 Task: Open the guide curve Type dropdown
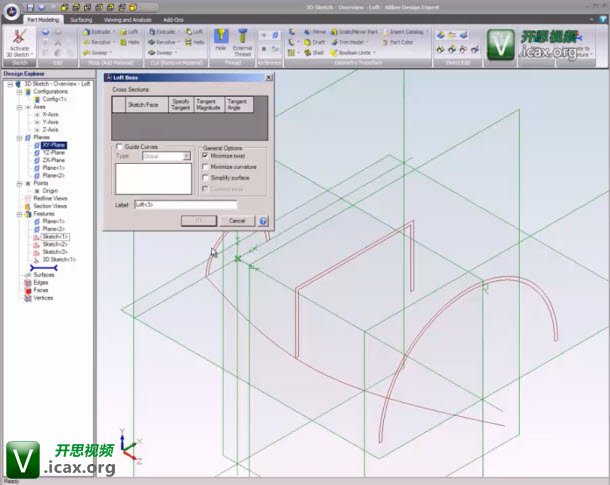pyautogui.click(x=185, y=157)
